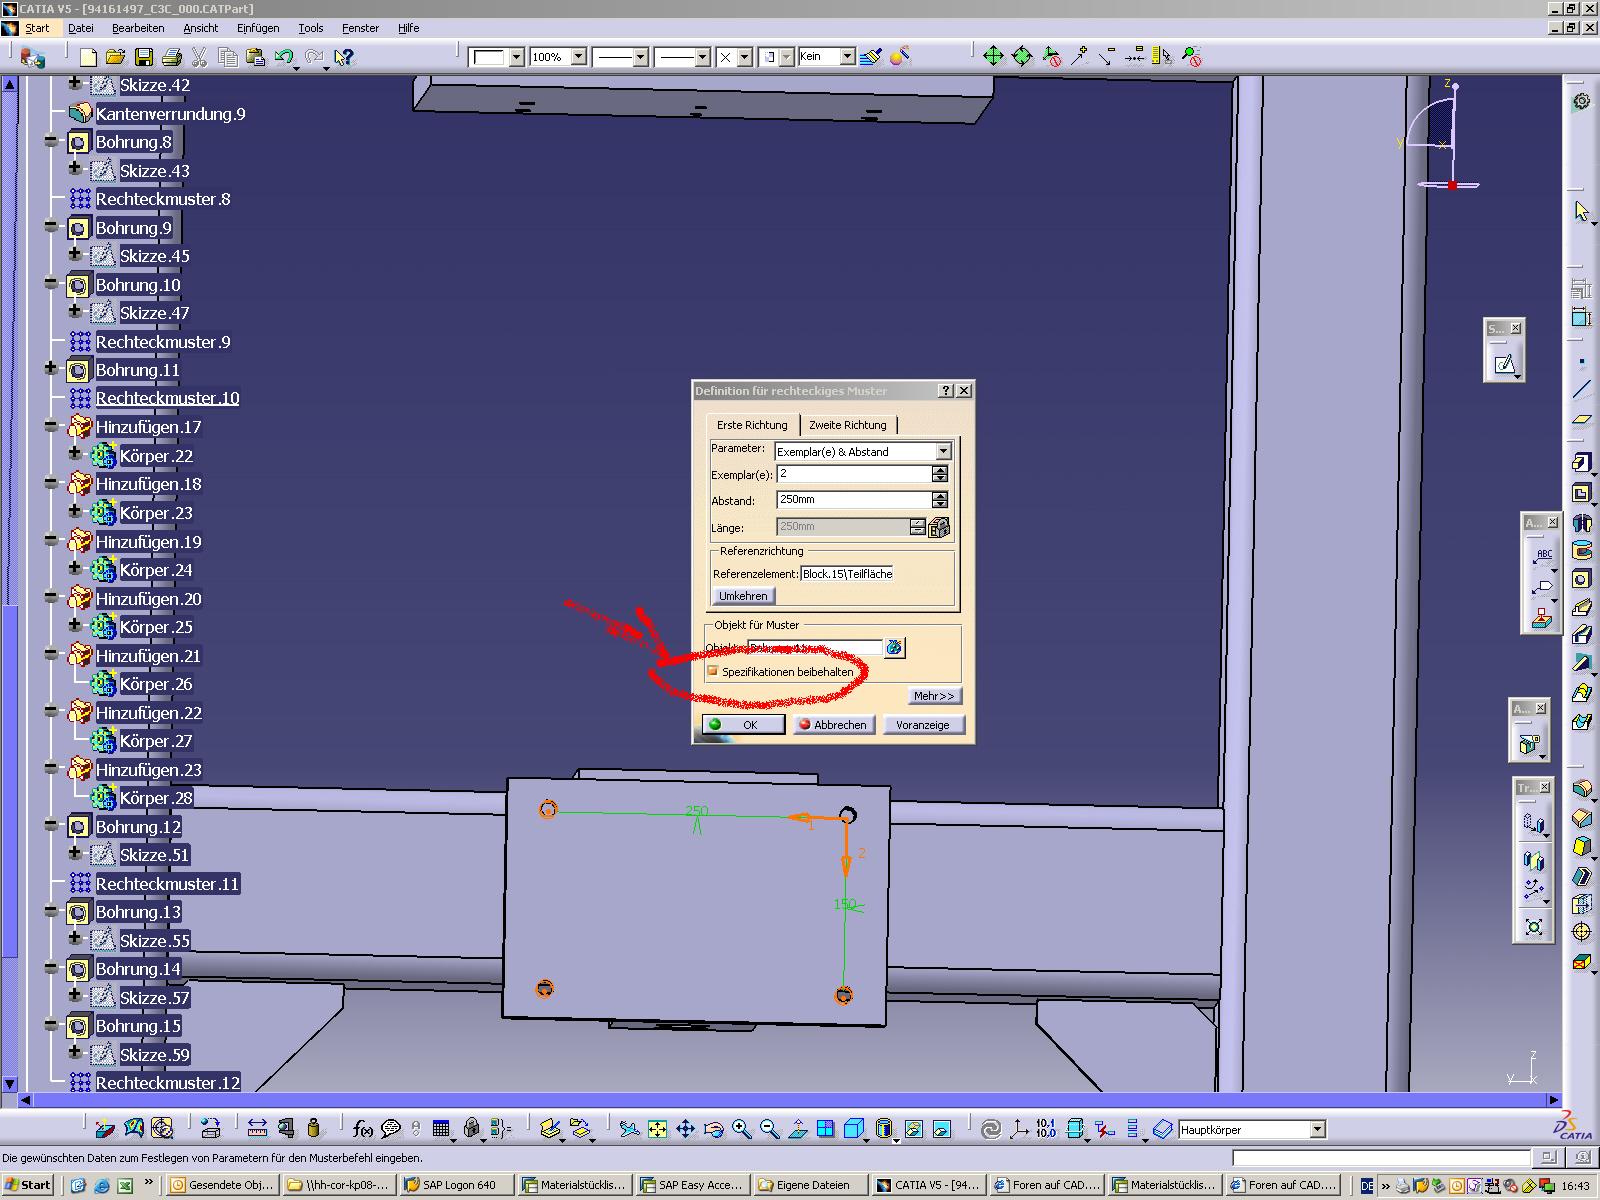Save the part with the diskette icon
The height and width of the screenshot is (1200, 1600).
[143, 57]
